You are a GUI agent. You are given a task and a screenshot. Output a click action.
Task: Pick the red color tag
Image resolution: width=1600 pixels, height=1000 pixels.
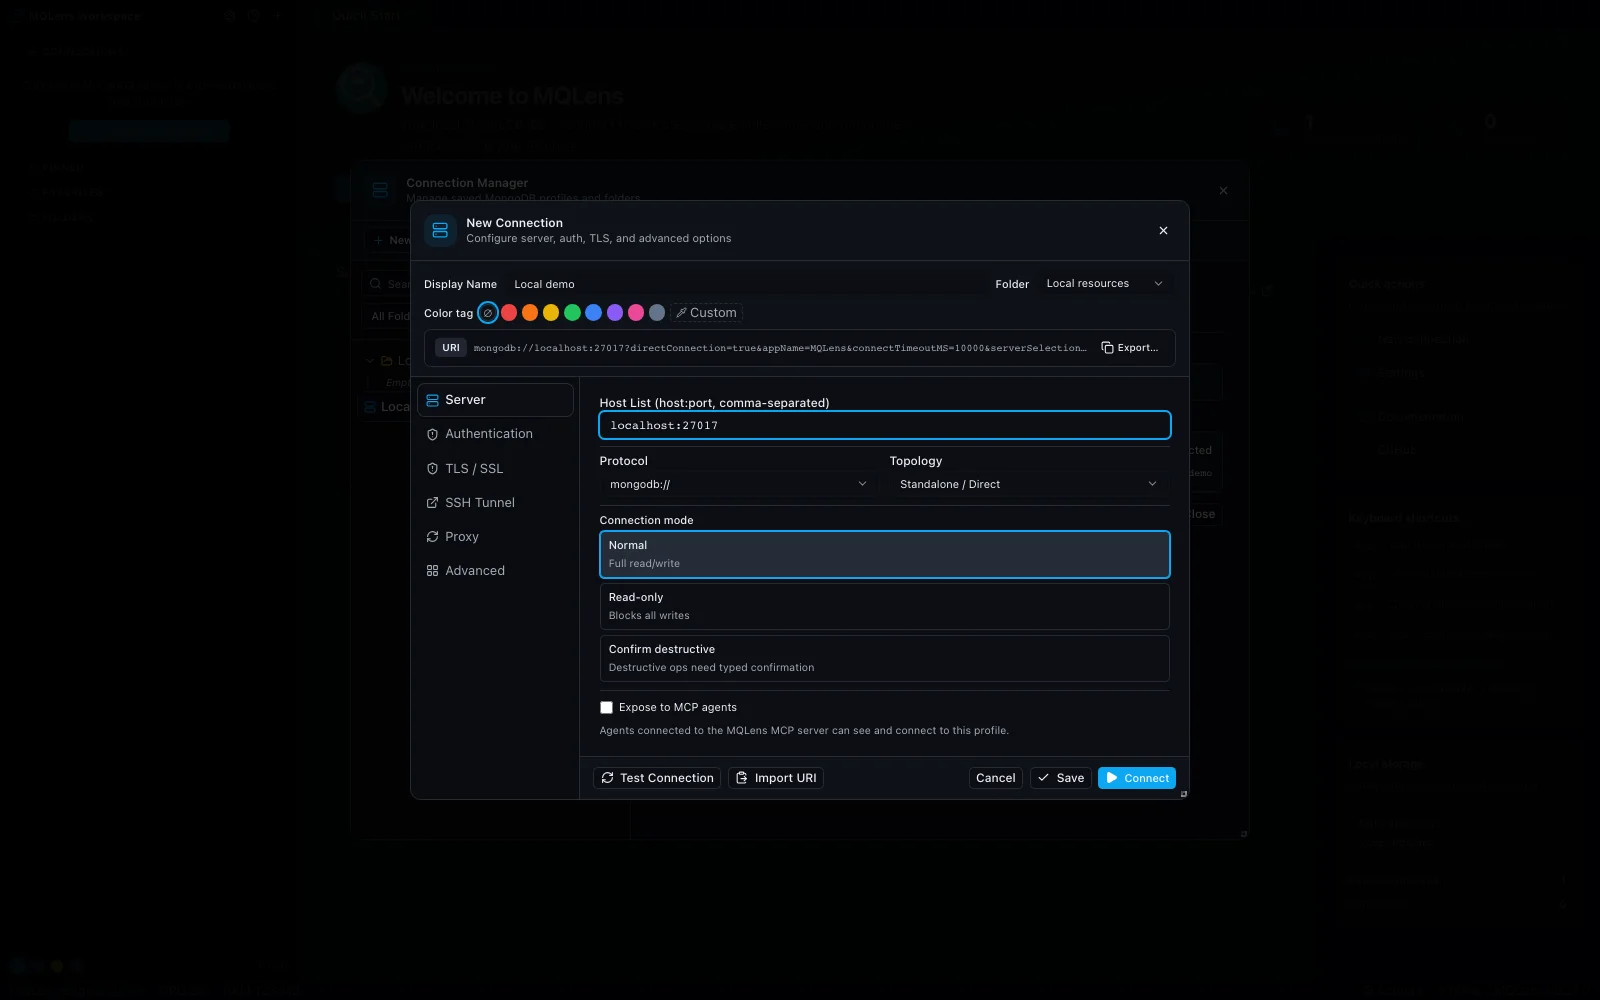509,313
